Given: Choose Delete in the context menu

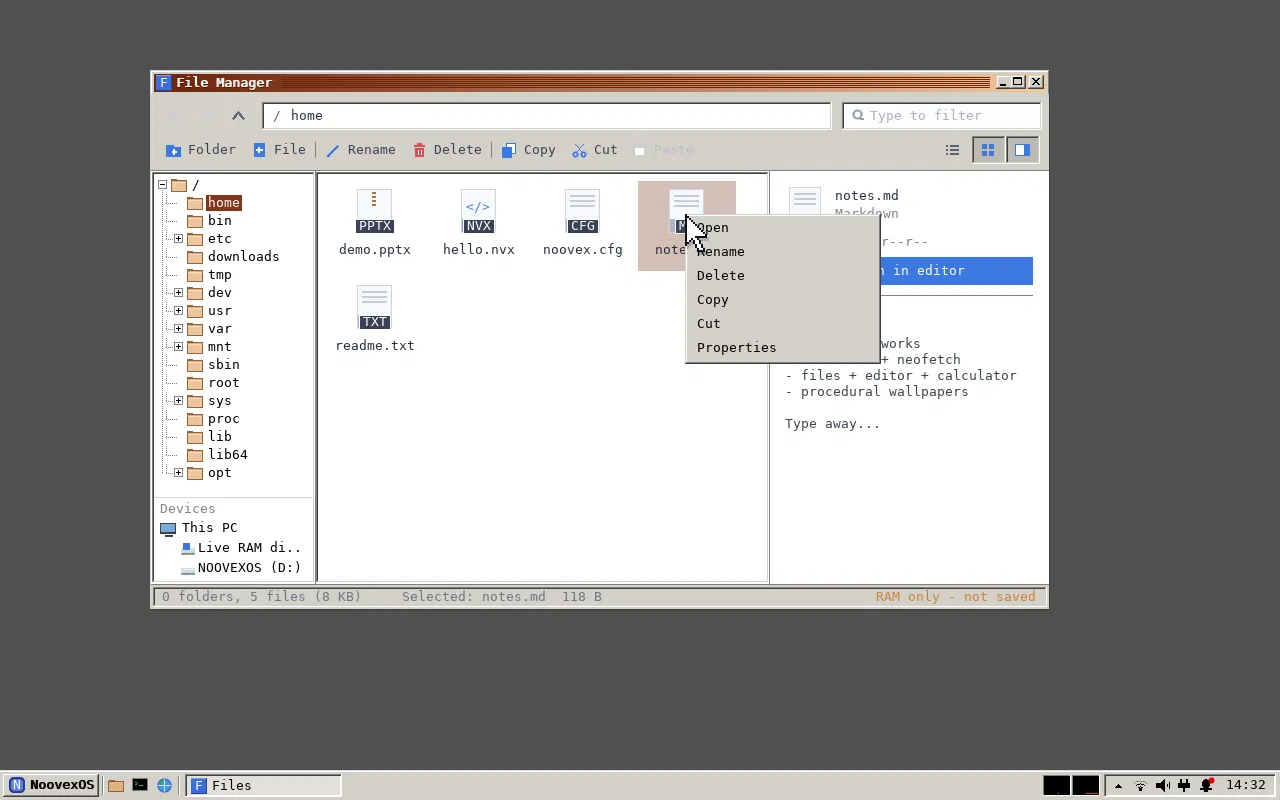Looking at the screenshot, I should (x=781, y=276).
